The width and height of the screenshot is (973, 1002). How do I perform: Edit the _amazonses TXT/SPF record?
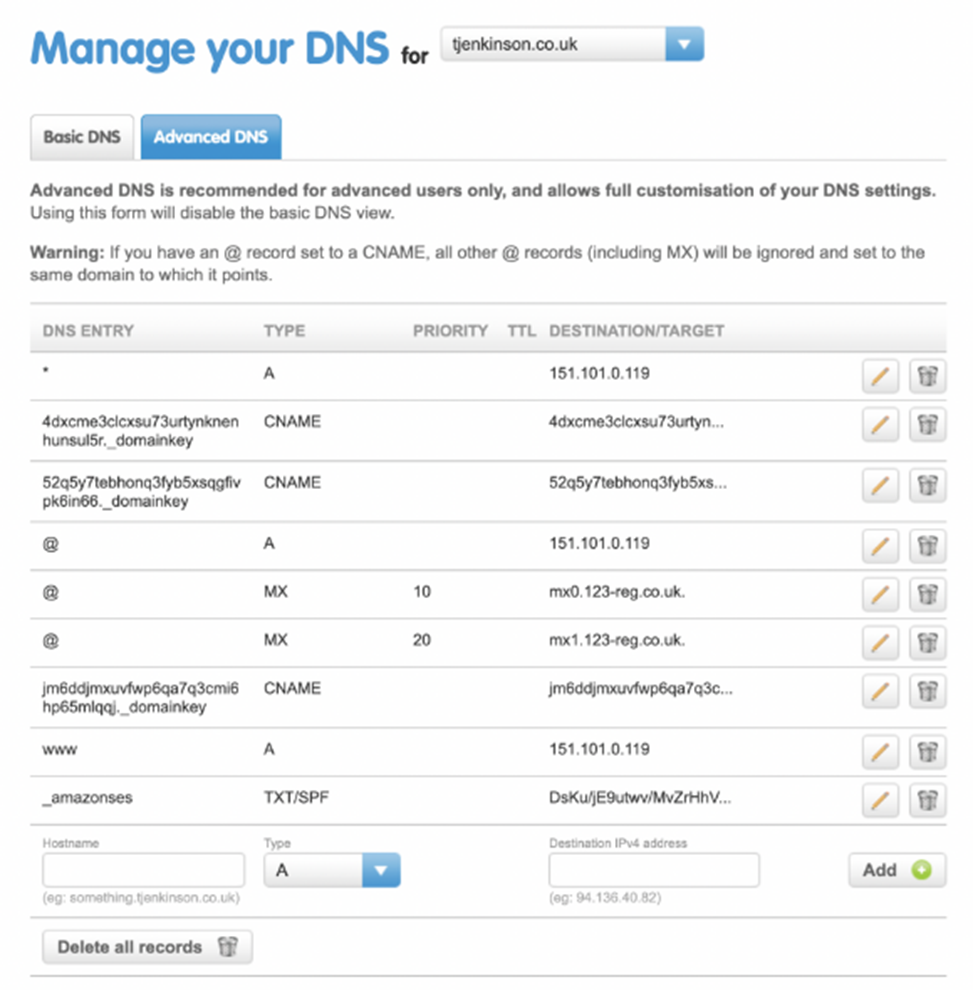point(879,799)
